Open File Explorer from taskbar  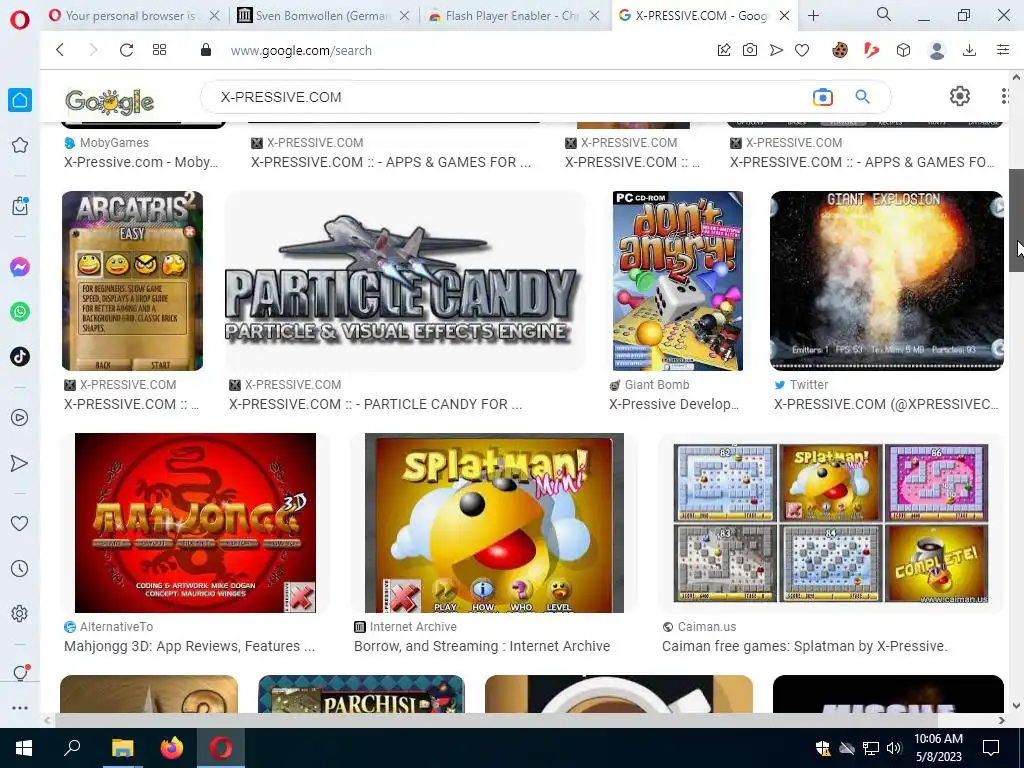[122, 748]
